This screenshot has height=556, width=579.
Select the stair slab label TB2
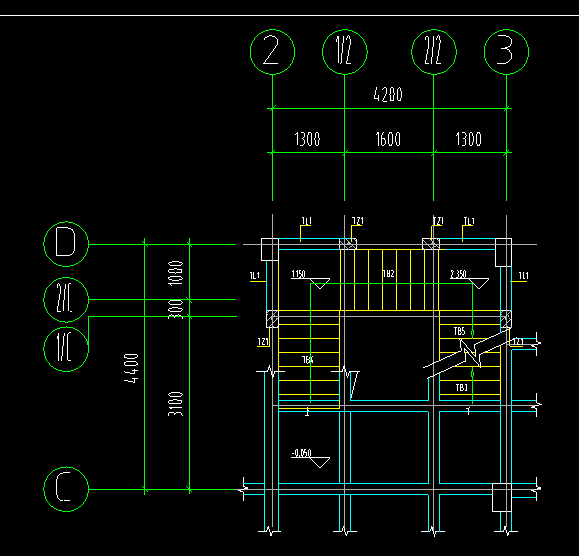pos(388,274)
